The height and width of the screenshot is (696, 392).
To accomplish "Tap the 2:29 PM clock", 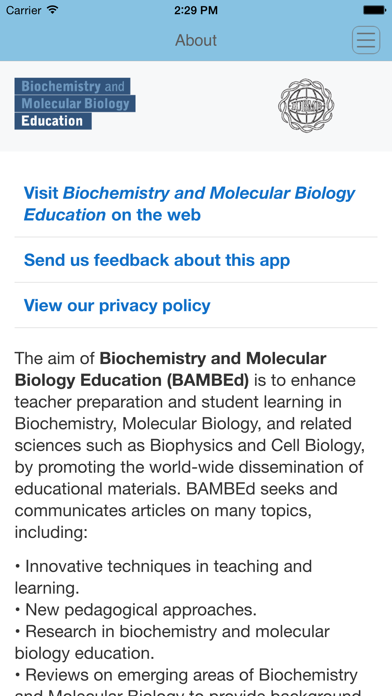I will (196, 10).
